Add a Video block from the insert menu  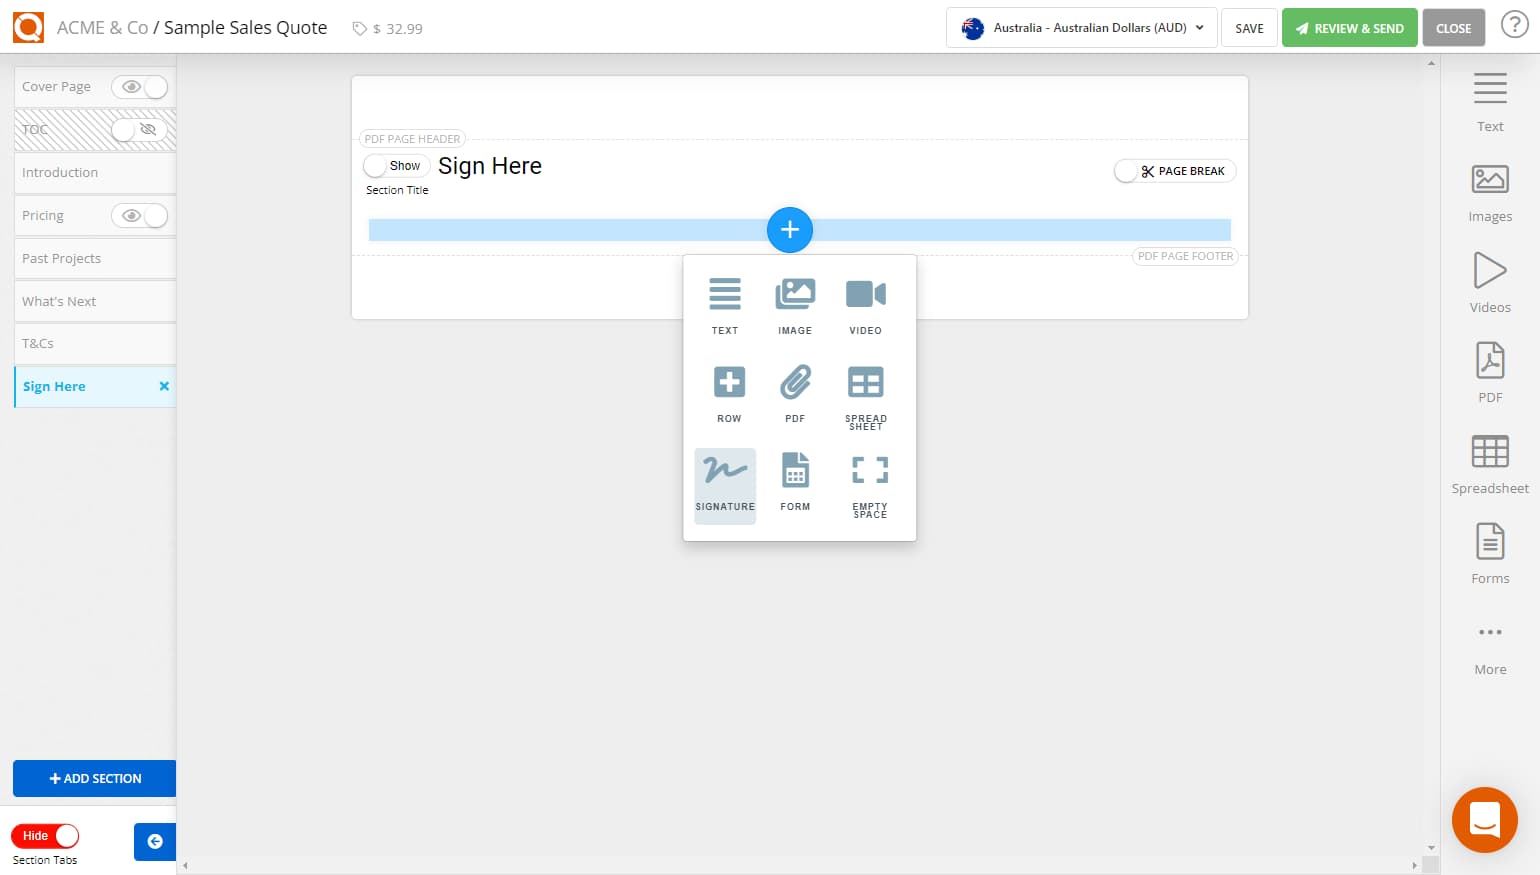pos(864,305)
